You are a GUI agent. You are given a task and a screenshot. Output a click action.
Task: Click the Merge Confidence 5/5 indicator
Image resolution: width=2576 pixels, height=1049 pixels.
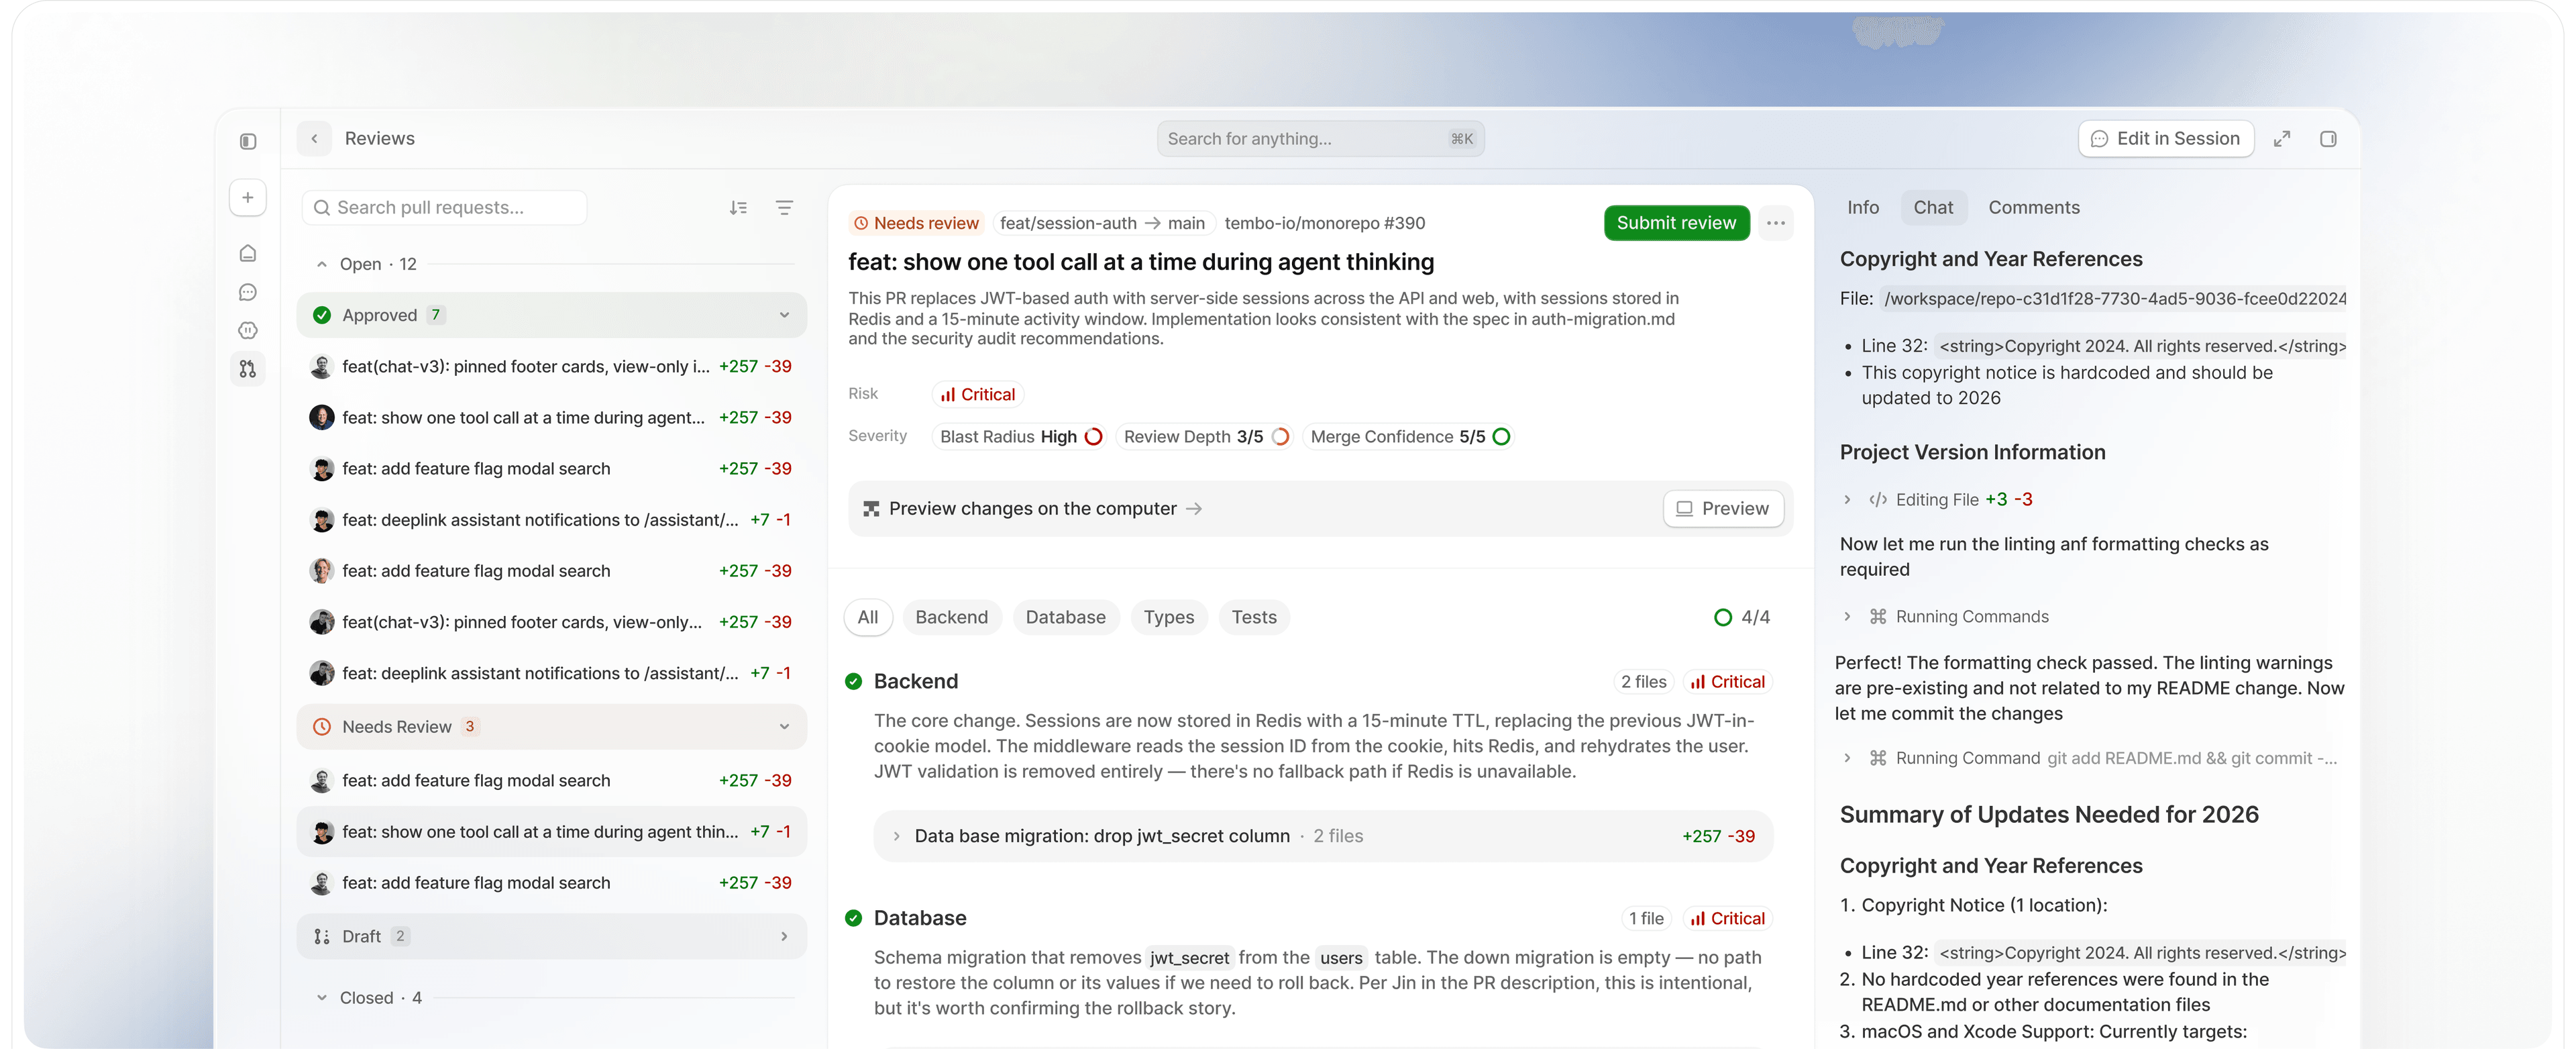point(1409,436)
